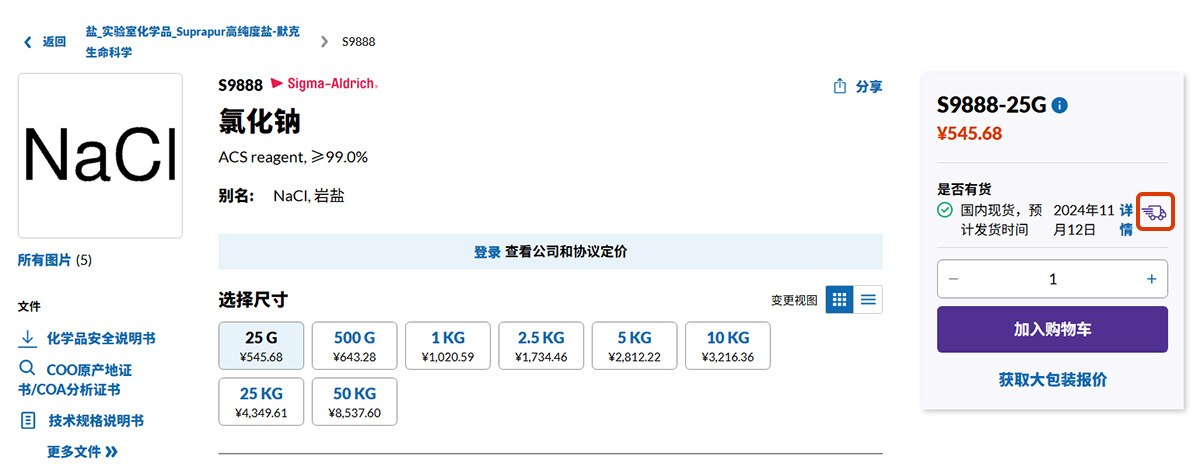Click the share icon
The width and height of the screenshot is (1200, 470).
(x=840, y=87)
